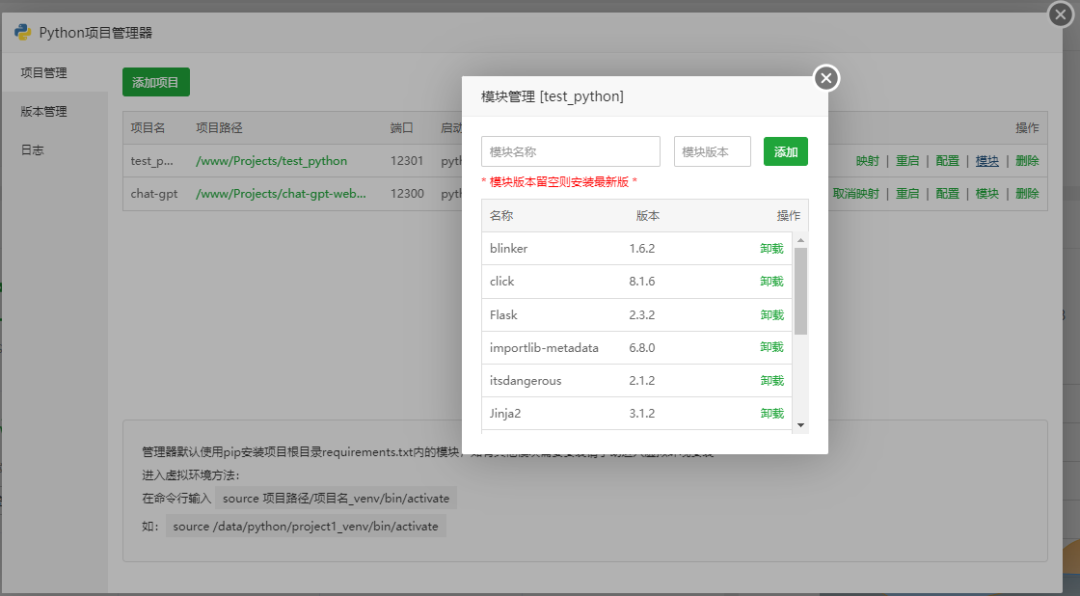Open the 日志 sidebar tab

(33, 150)
